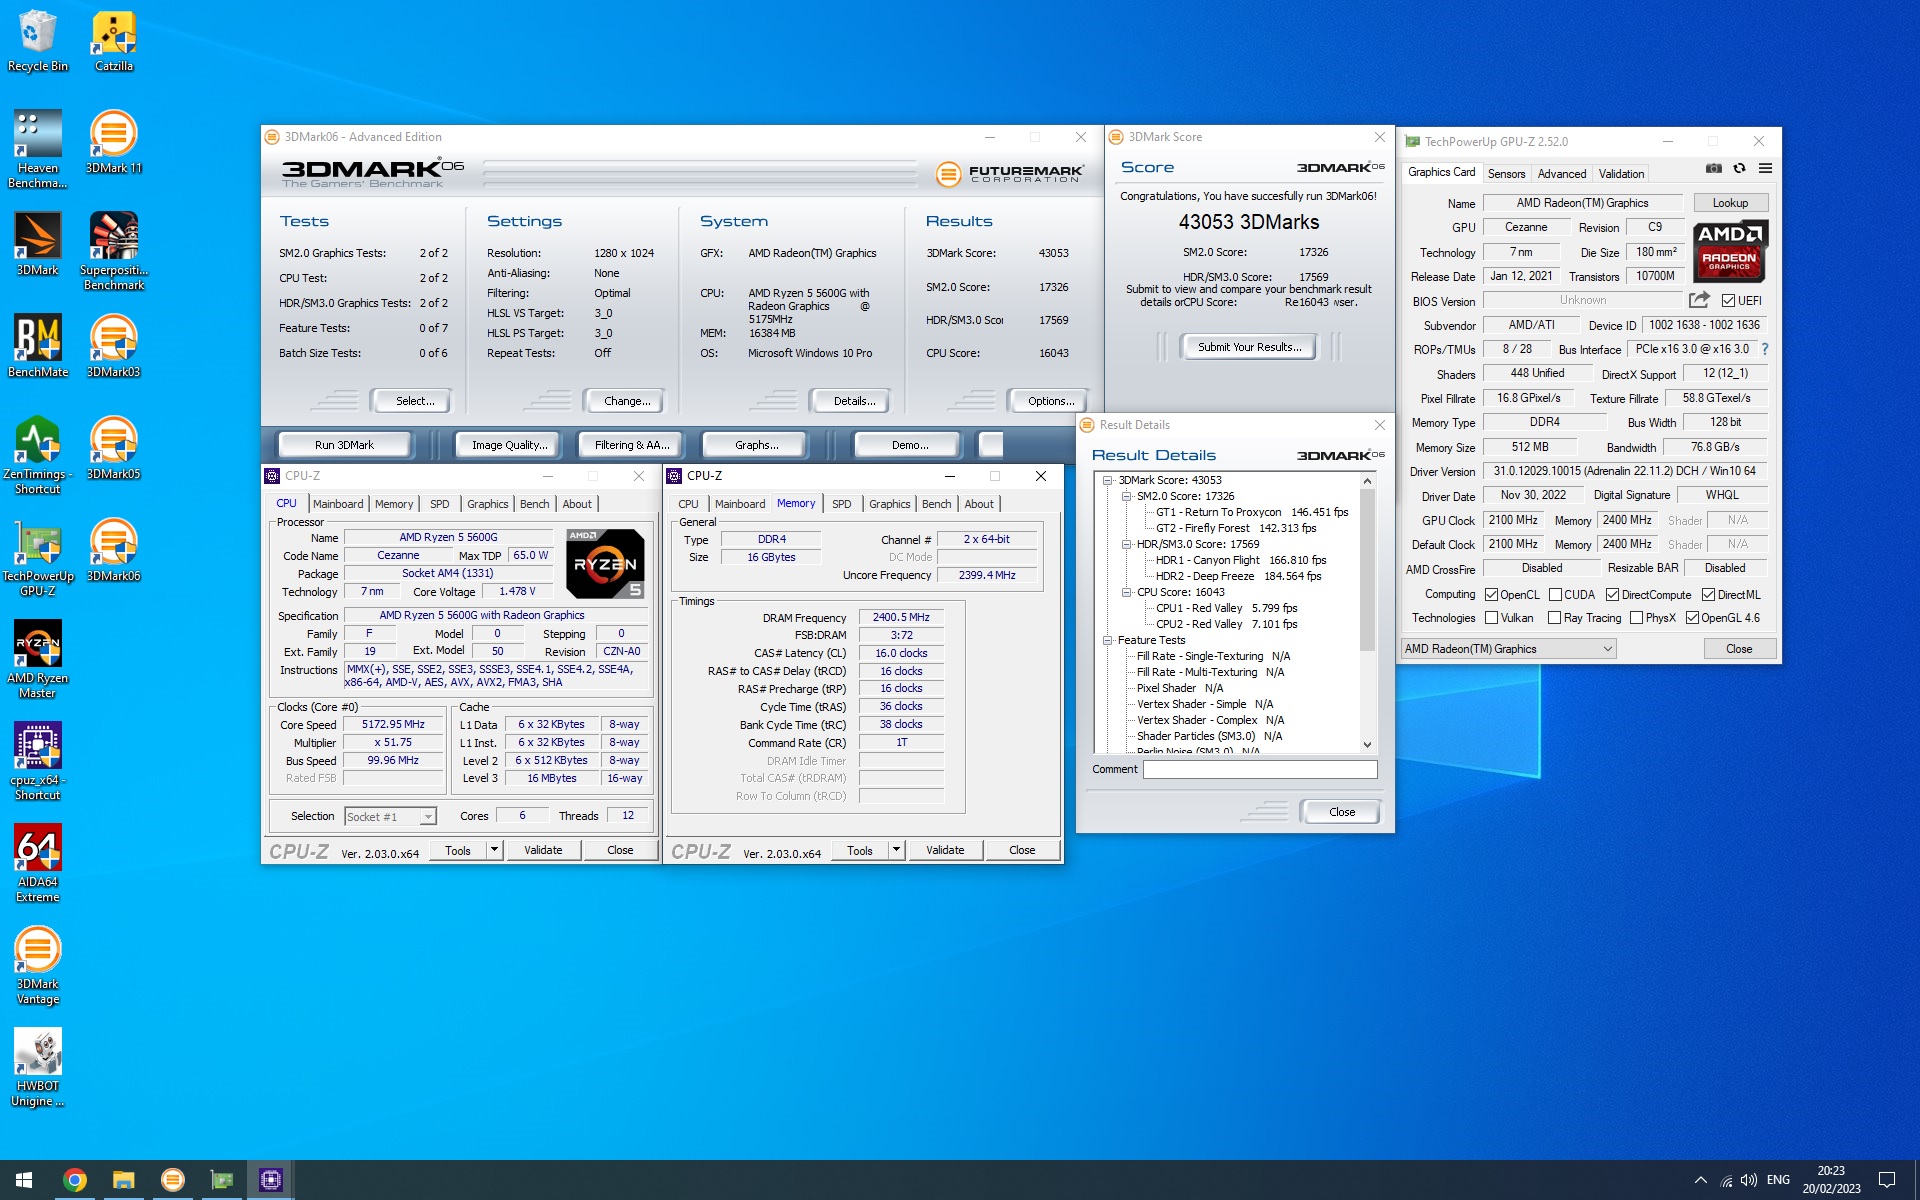Switch to Sensors tab in GPU-Z
Screen dimensions: 1920x1200
pyautogui.click(x=1506, y=174)
